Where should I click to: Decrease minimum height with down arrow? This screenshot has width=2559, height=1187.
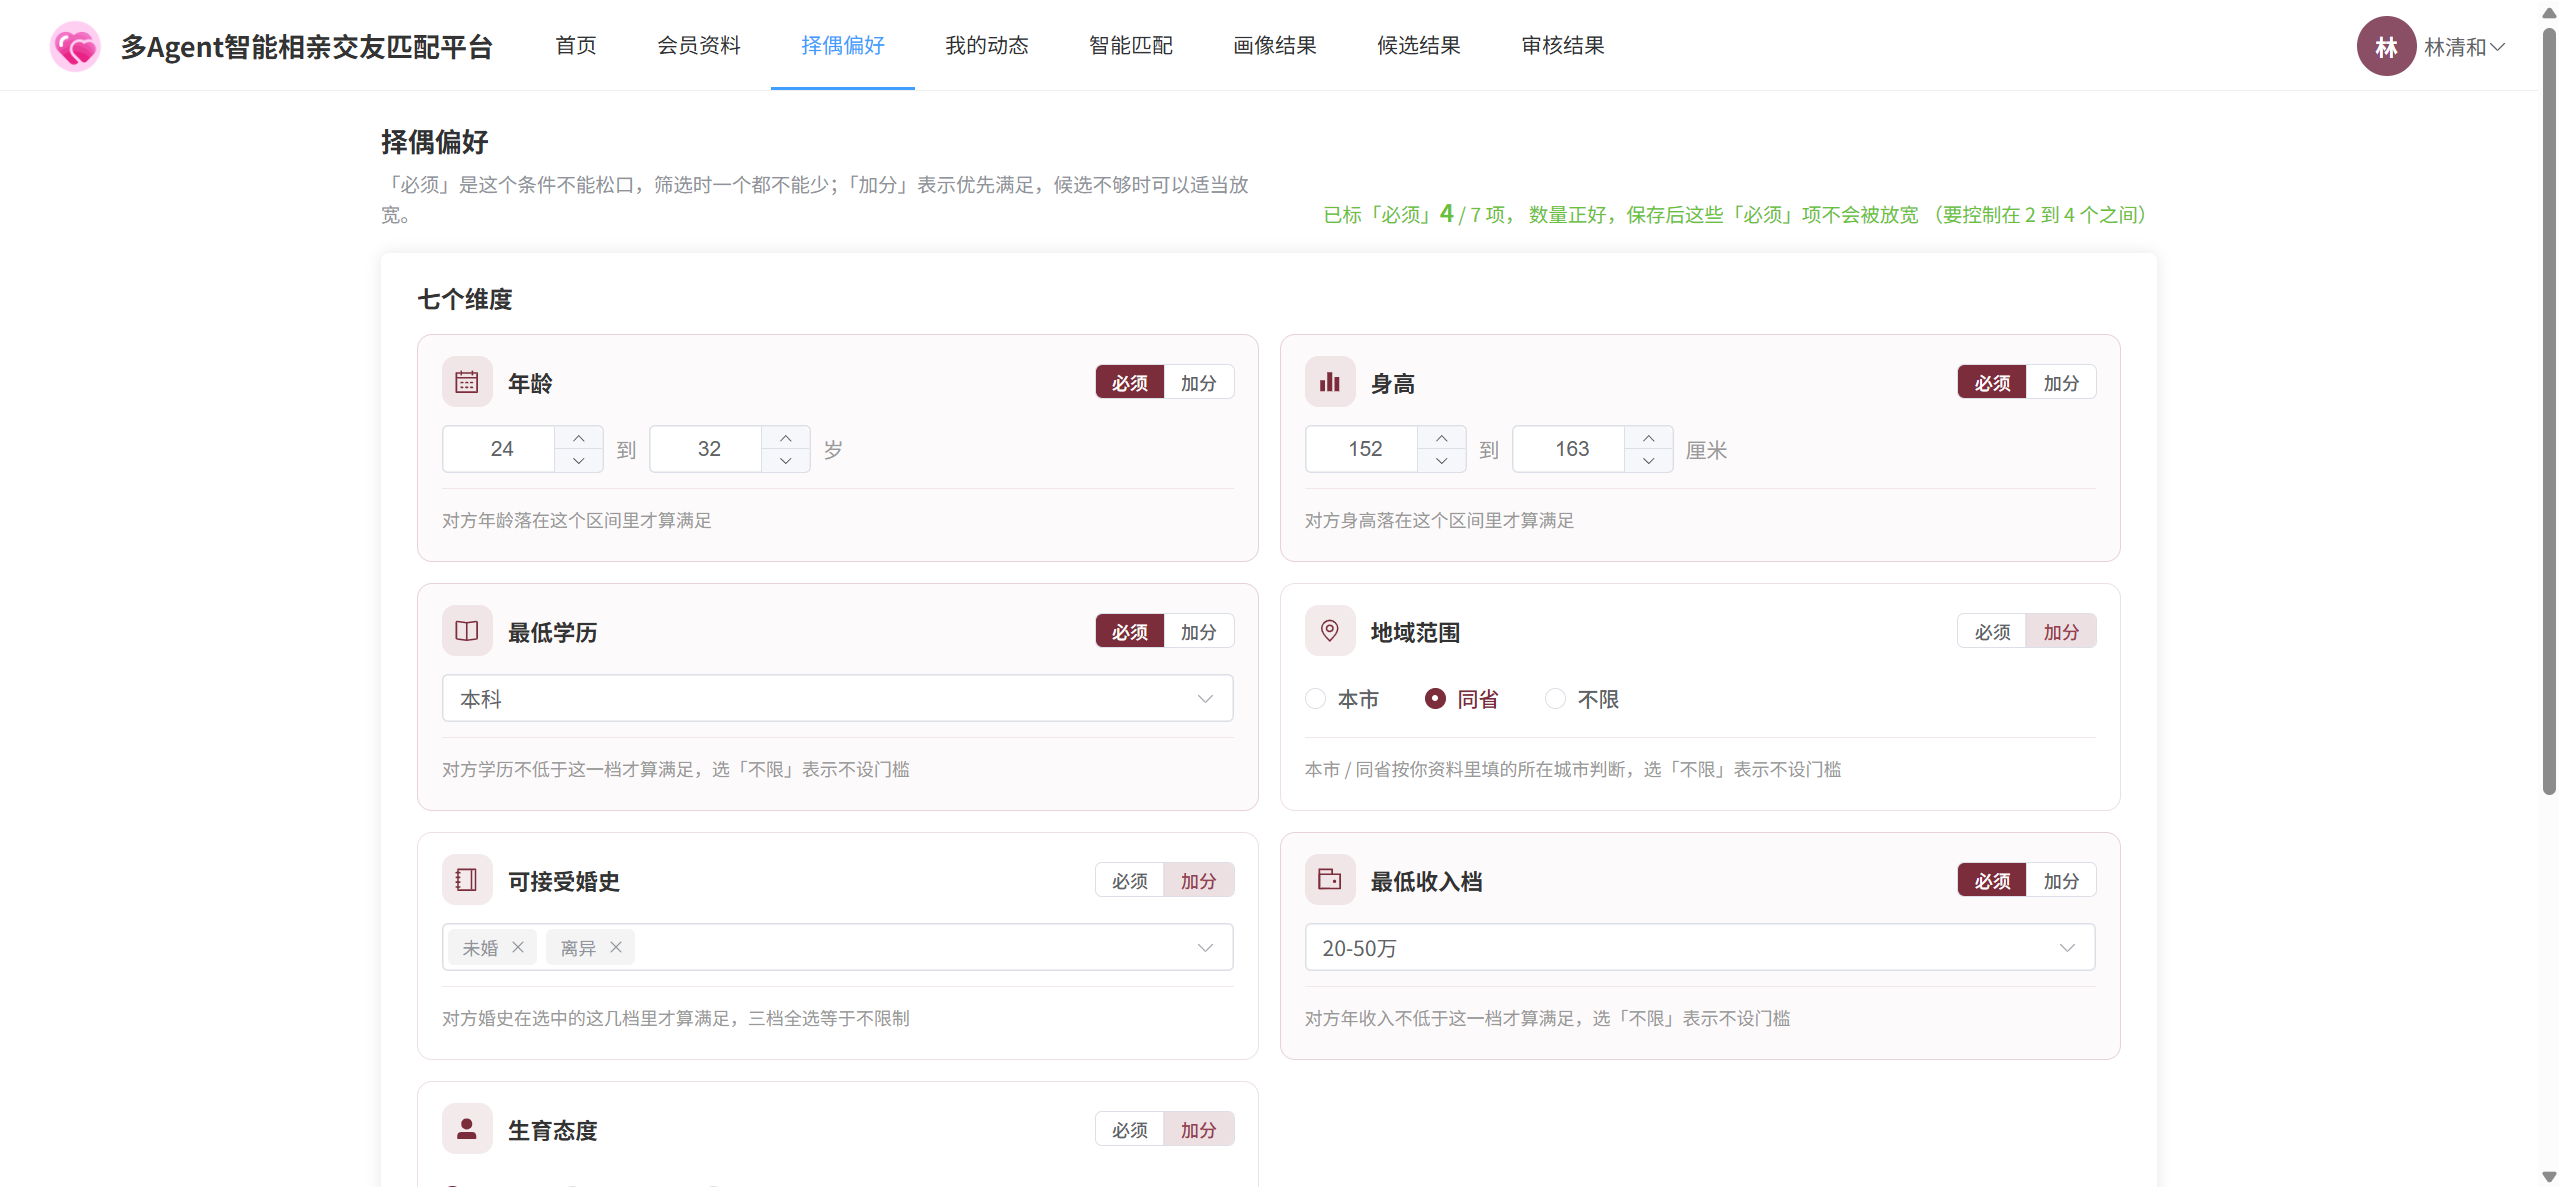click(x=1441, y=461)
